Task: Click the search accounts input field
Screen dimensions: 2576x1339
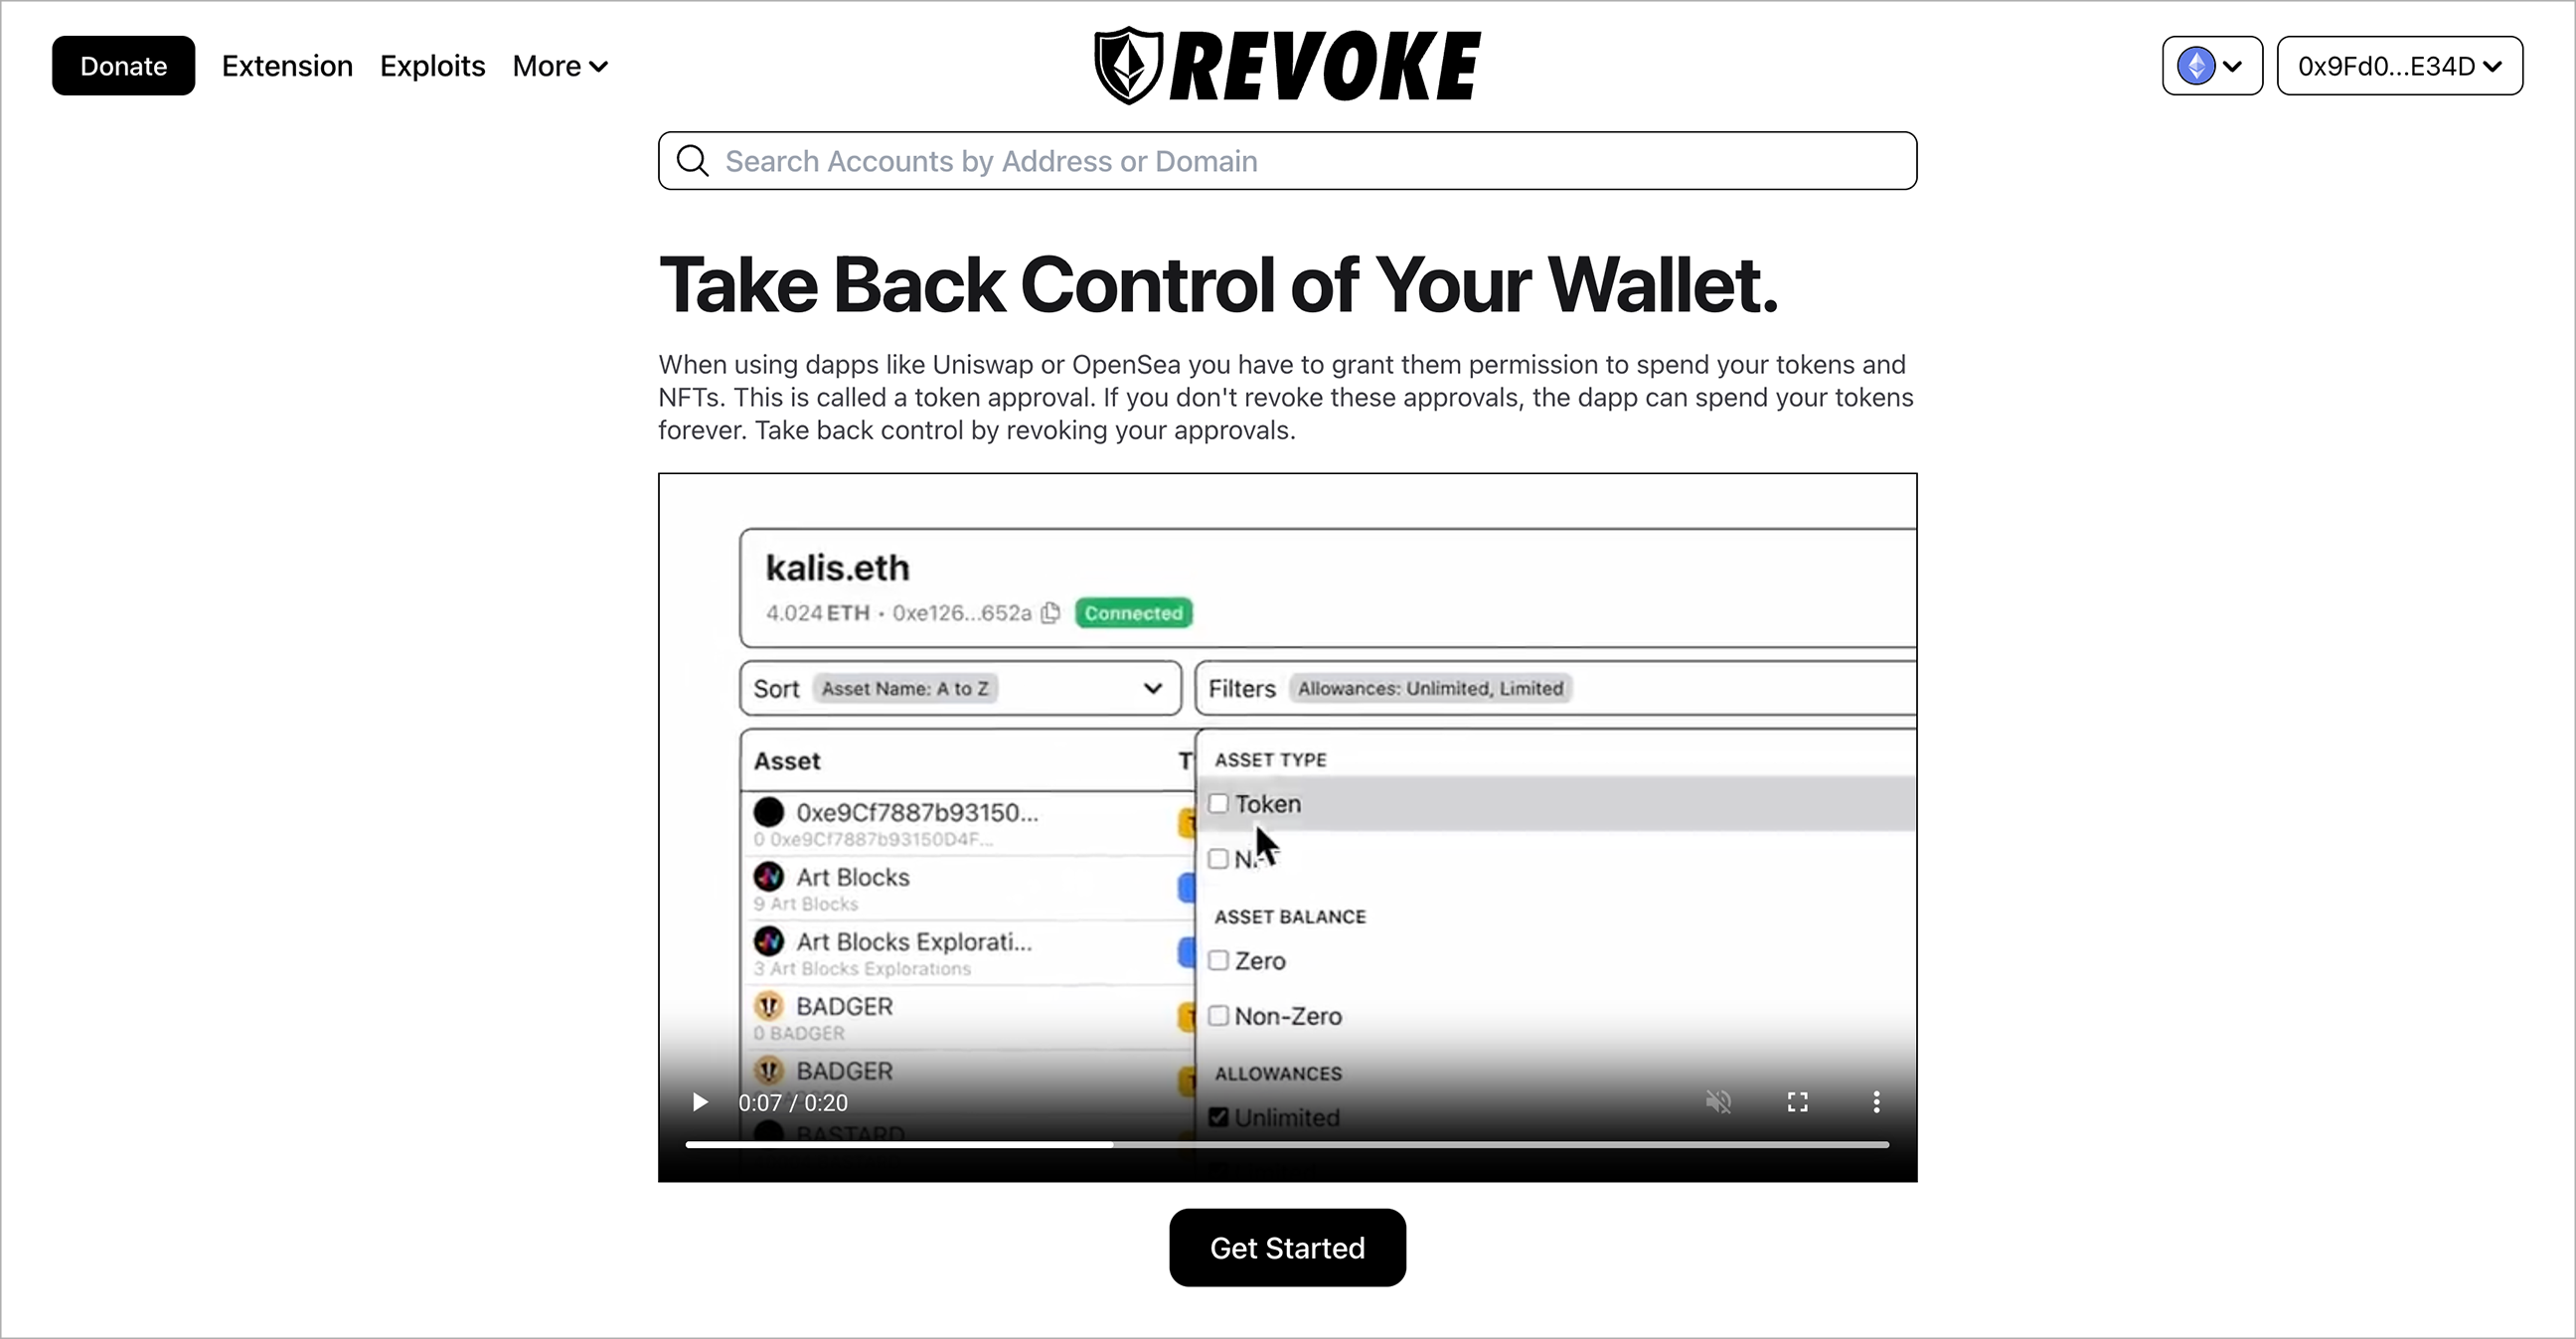Action: pos(1288,160)
